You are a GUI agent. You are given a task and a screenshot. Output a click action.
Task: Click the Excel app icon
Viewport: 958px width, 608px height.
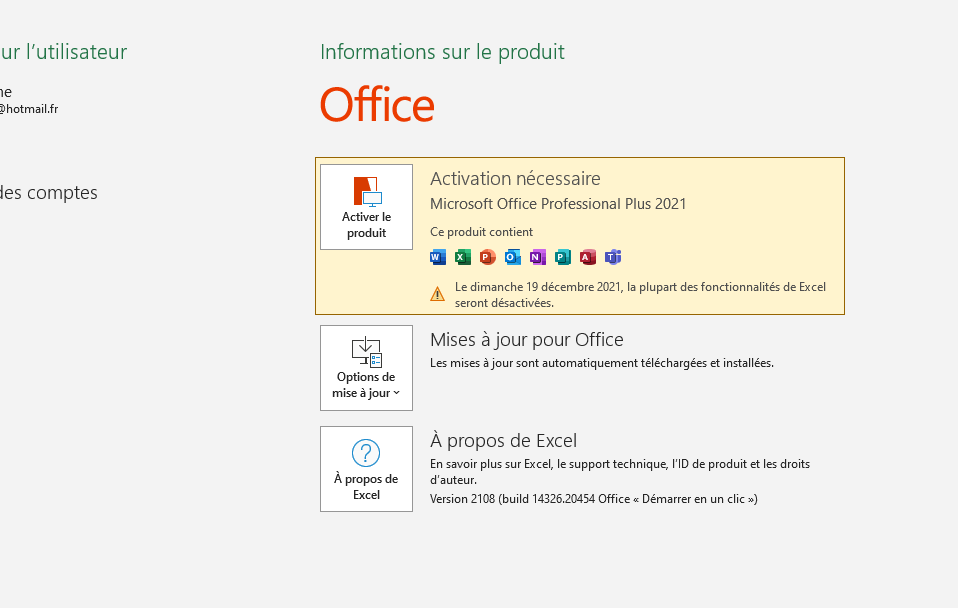point(463,257)
